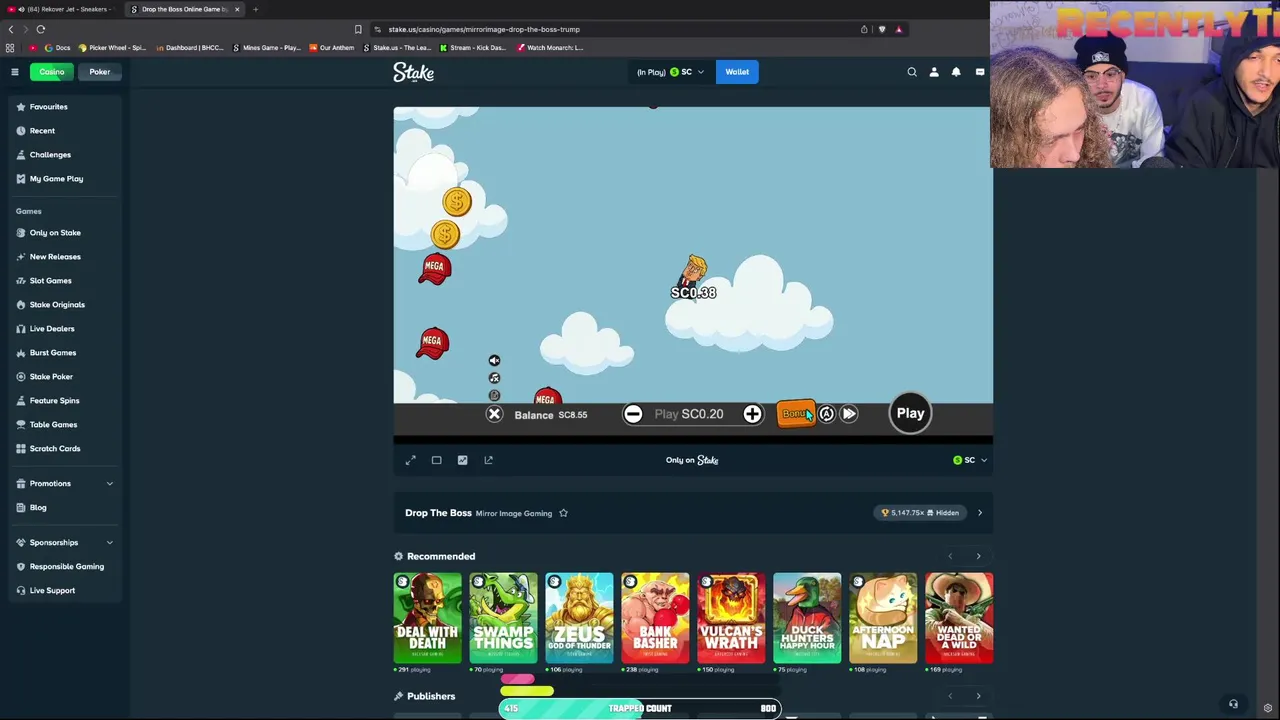This screenshot has width=1280, height=720.
Task: Decrease play amount with minus button
Action: [633, 414]
